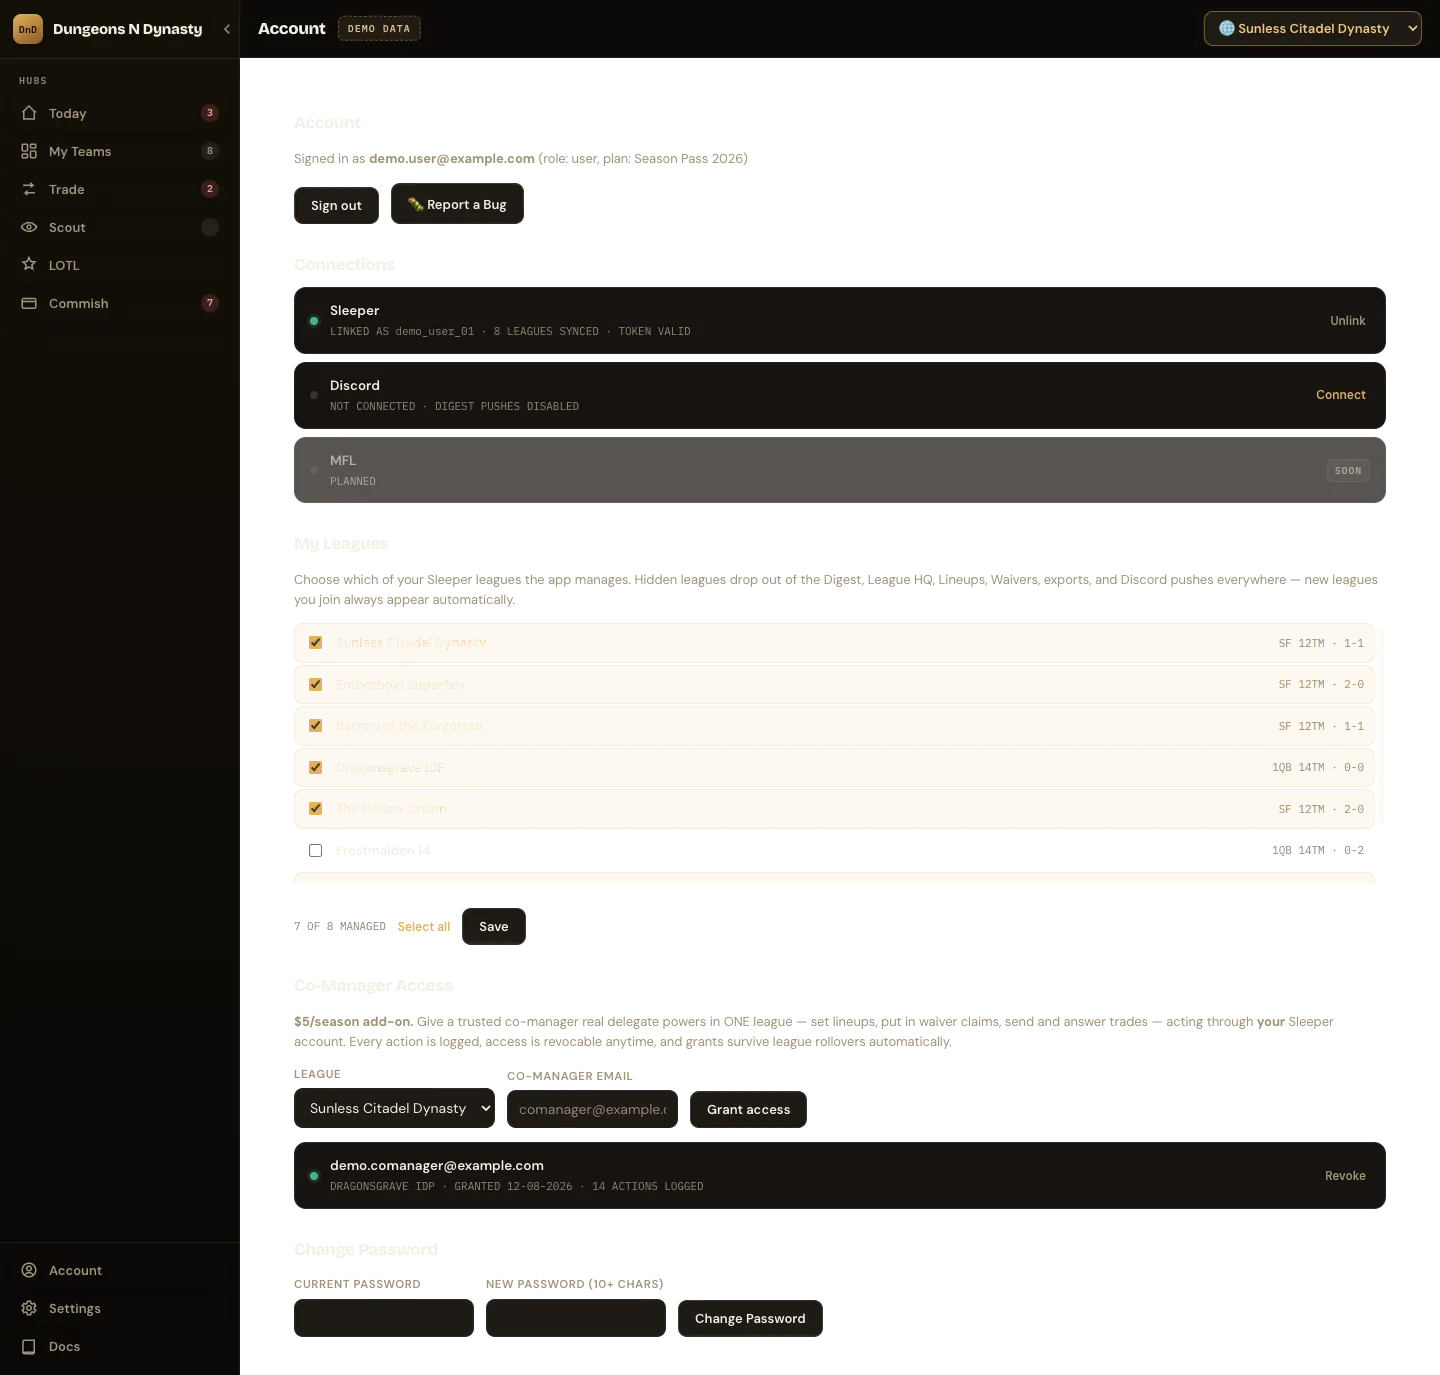Check the Frostmaiden 14 league checkbox
Viewport: 1440px width, 1375px height.
pyautogui.click(x=316, y=850)
